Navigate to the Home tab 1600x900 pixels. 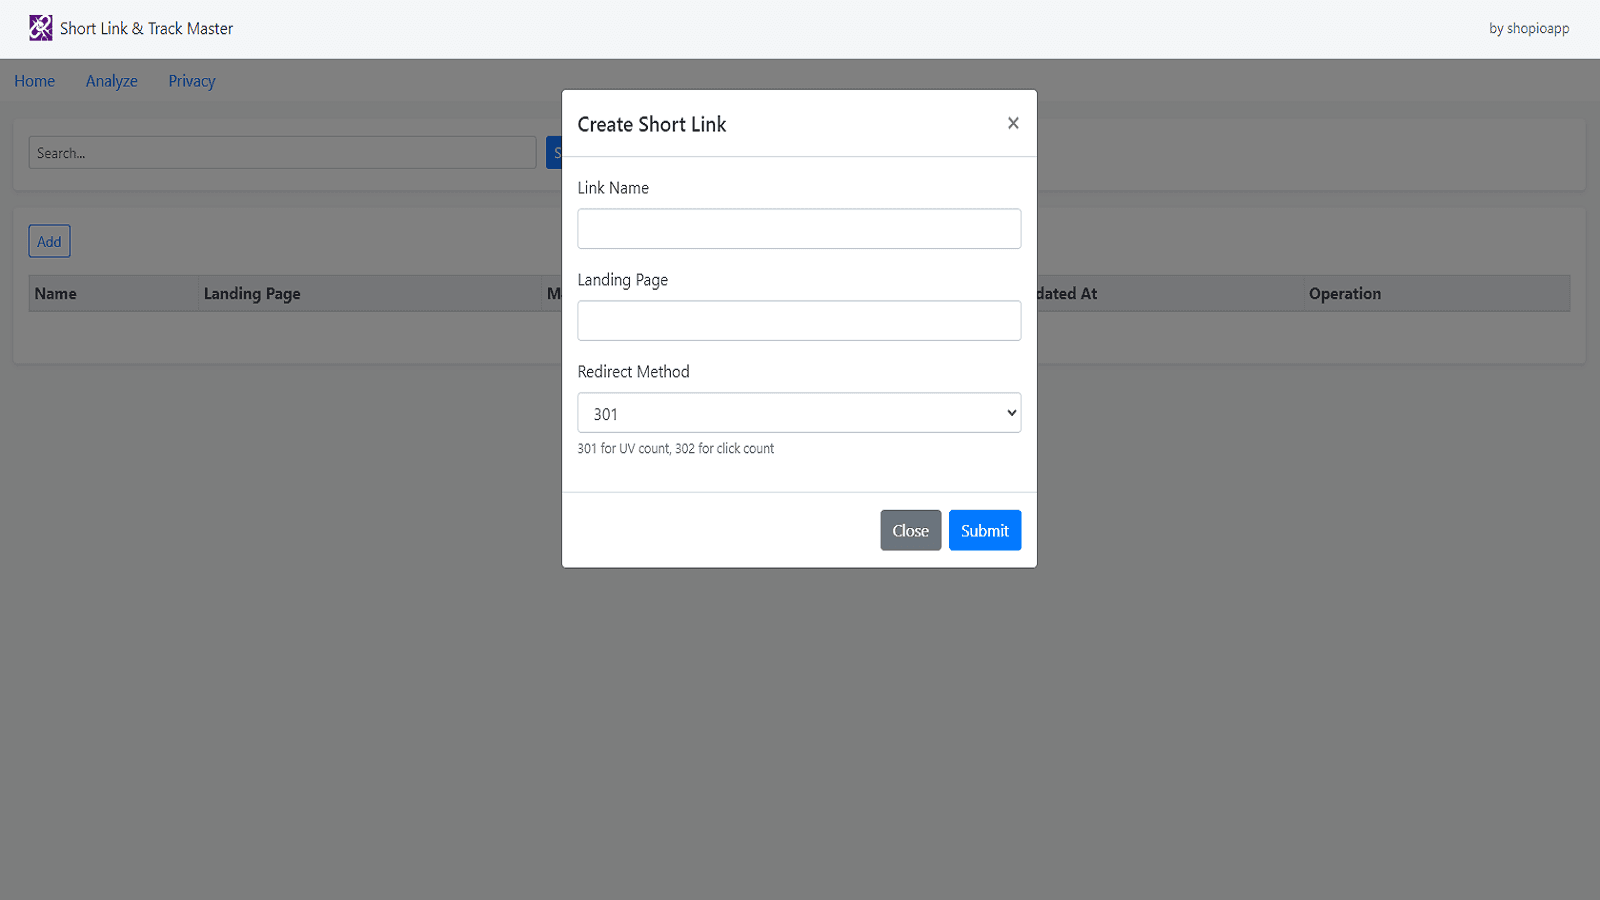pos(34,81)
